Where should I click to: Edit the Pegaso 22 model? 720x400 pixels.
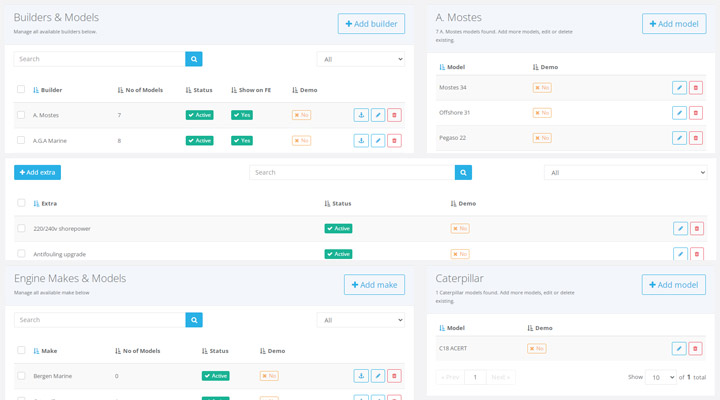pos(680,138)
